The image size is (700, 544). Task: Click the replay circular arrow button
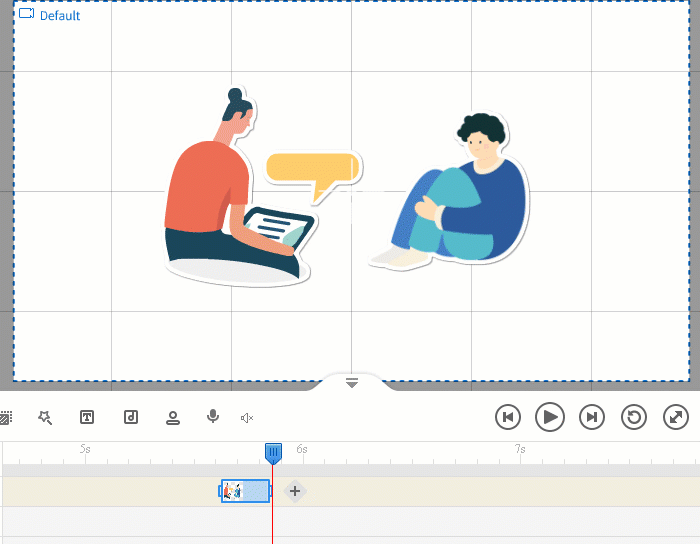633,417
